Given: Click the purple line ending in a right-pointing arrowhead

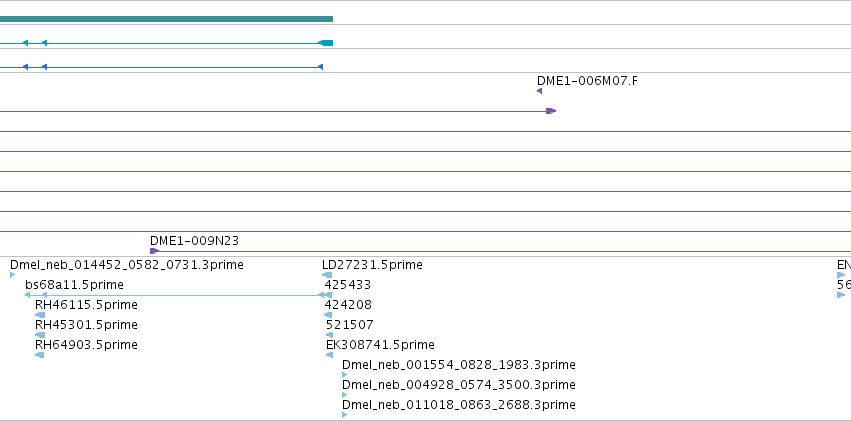Looking at the screenshot, I should (x=278, y=111).
